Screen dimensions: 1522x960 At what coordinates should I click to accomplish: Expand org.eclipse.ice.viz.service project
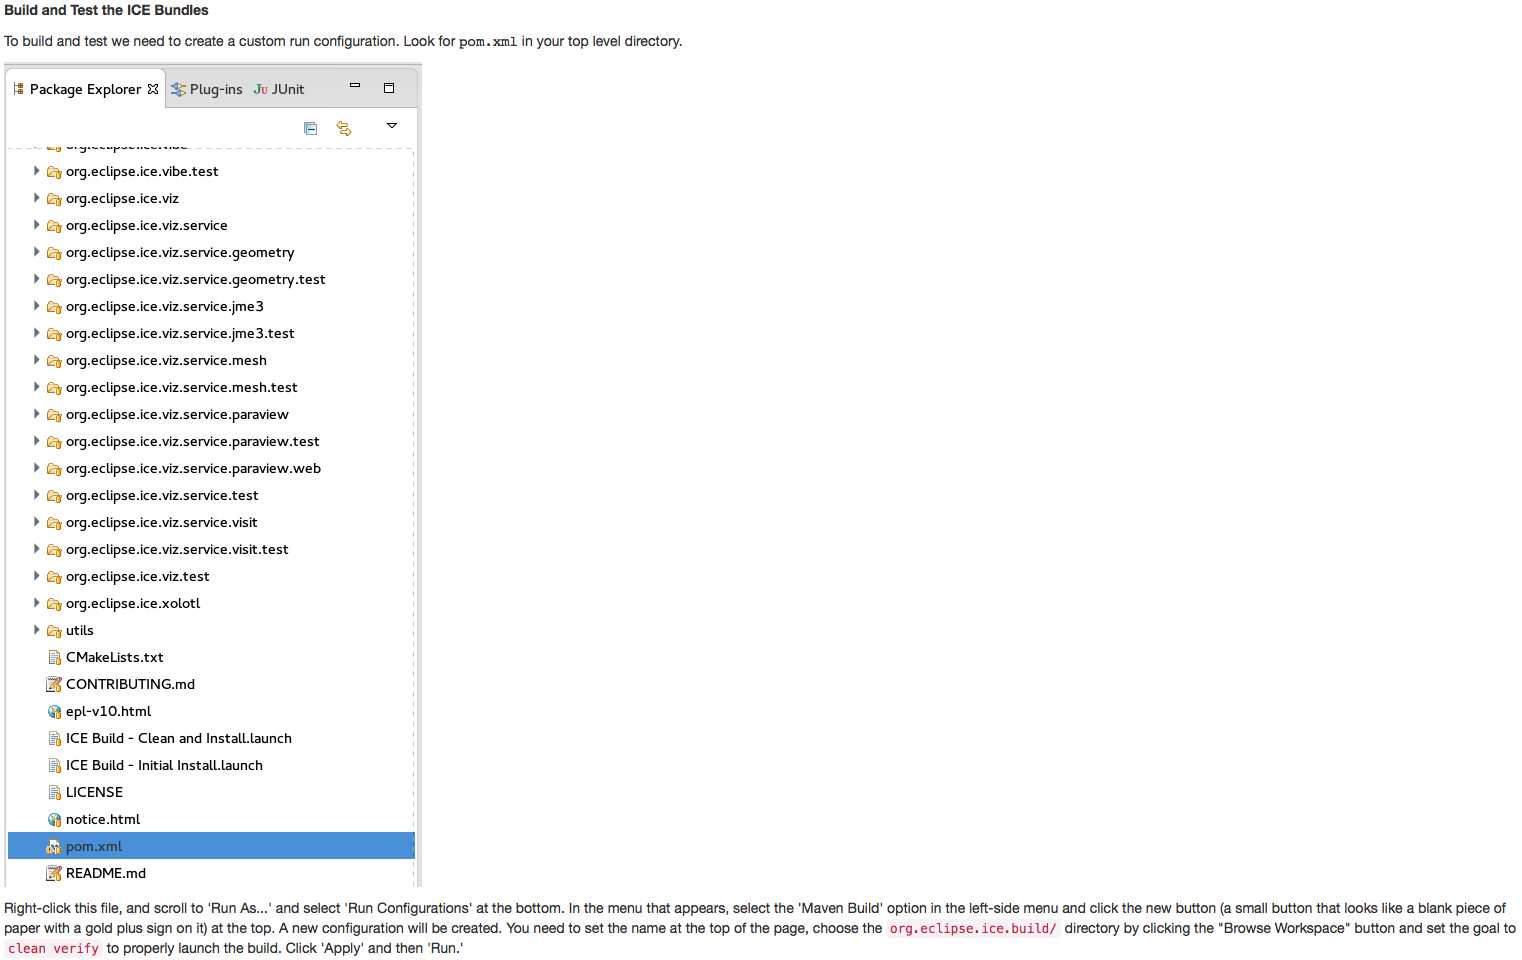click(37, 225)
